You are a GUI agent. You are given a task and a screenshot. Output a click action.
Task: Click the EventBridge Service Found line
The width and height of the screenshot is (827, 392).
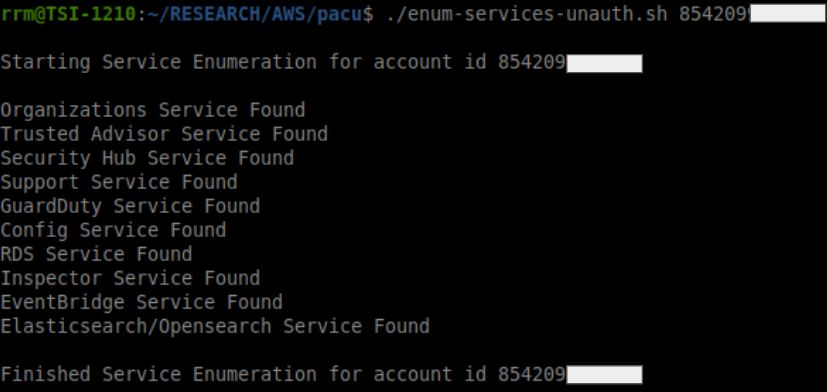[x=141, y=302]
